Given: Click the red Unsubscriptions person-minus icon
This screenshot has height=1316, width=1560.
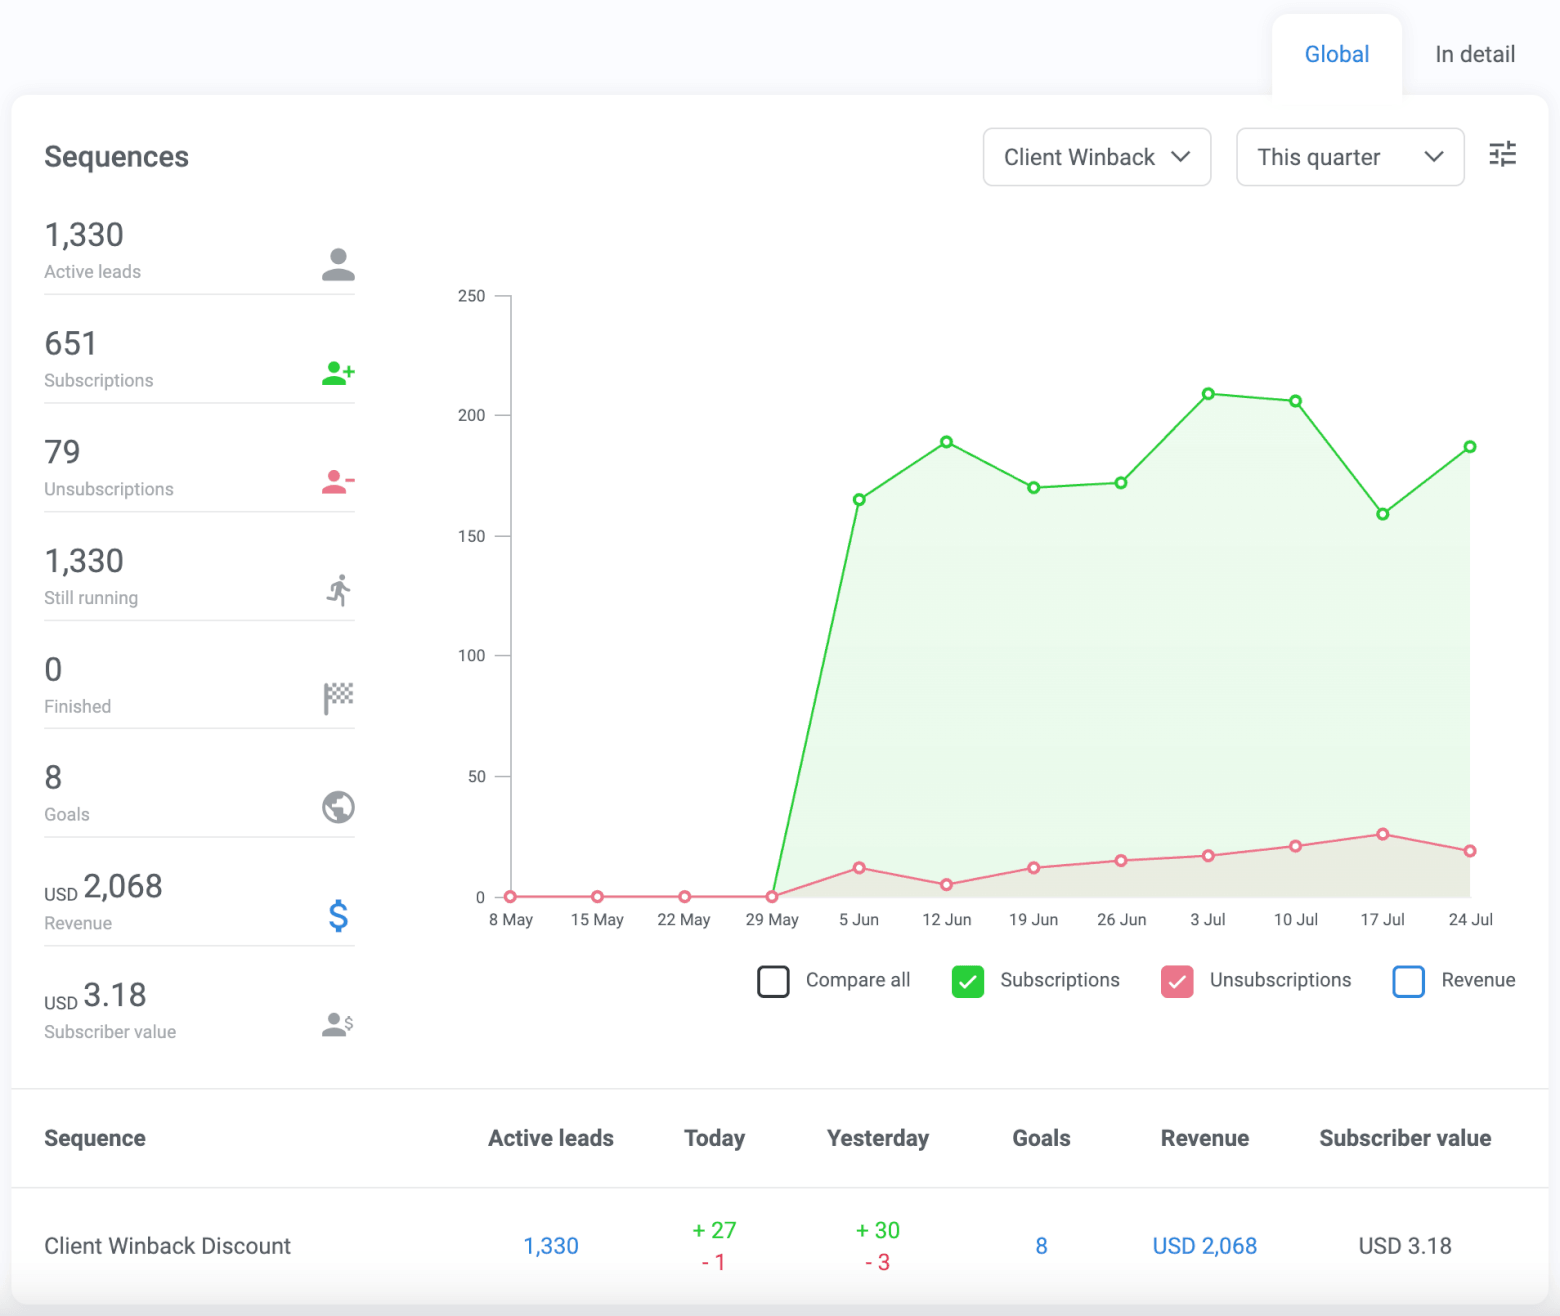Looking at the screenshot, I should point(338,482).
